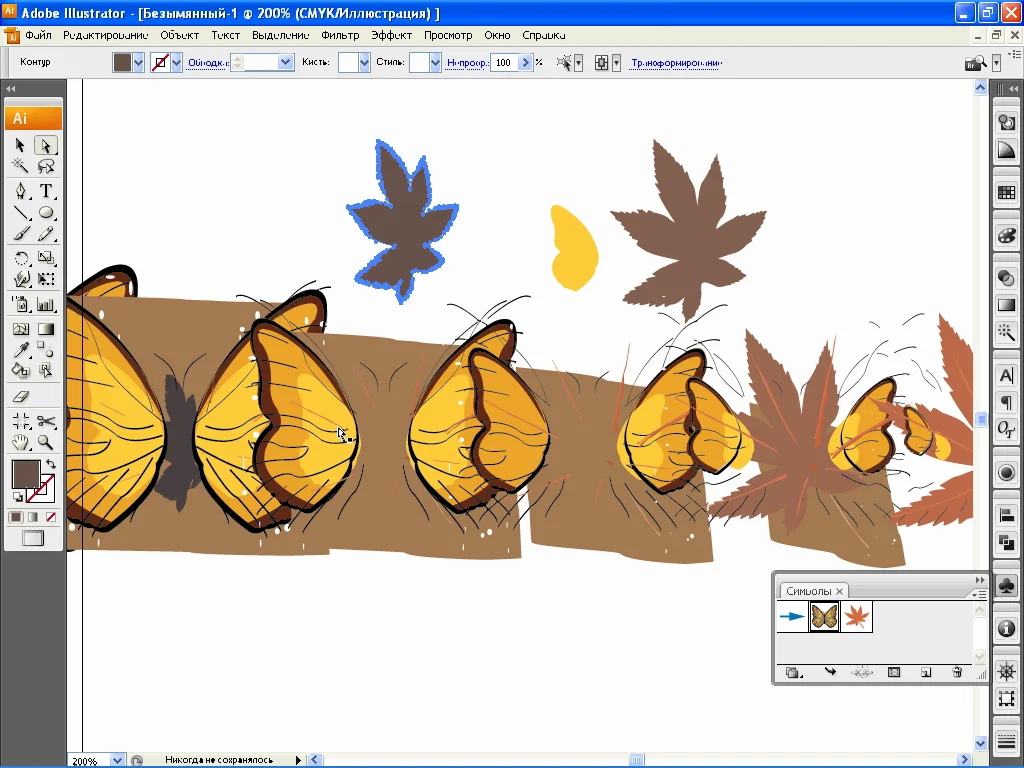Screen dimensions: 1024x768
Task: Select the Free Transform tool
Action: (46, 280)
